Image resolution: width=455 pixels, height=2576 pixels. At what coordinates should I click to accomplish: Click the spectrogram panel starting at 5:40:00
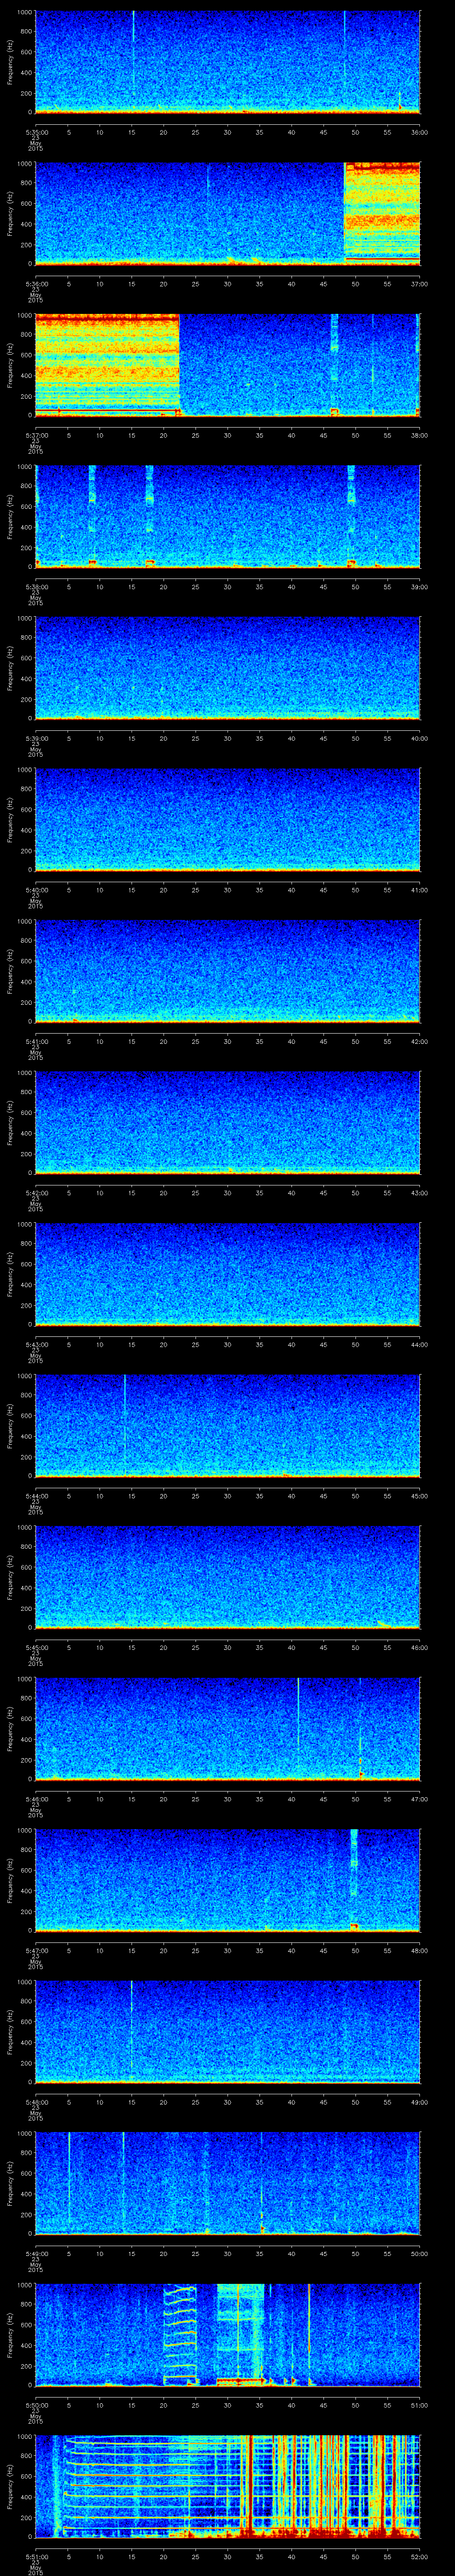tap(227, 820)
